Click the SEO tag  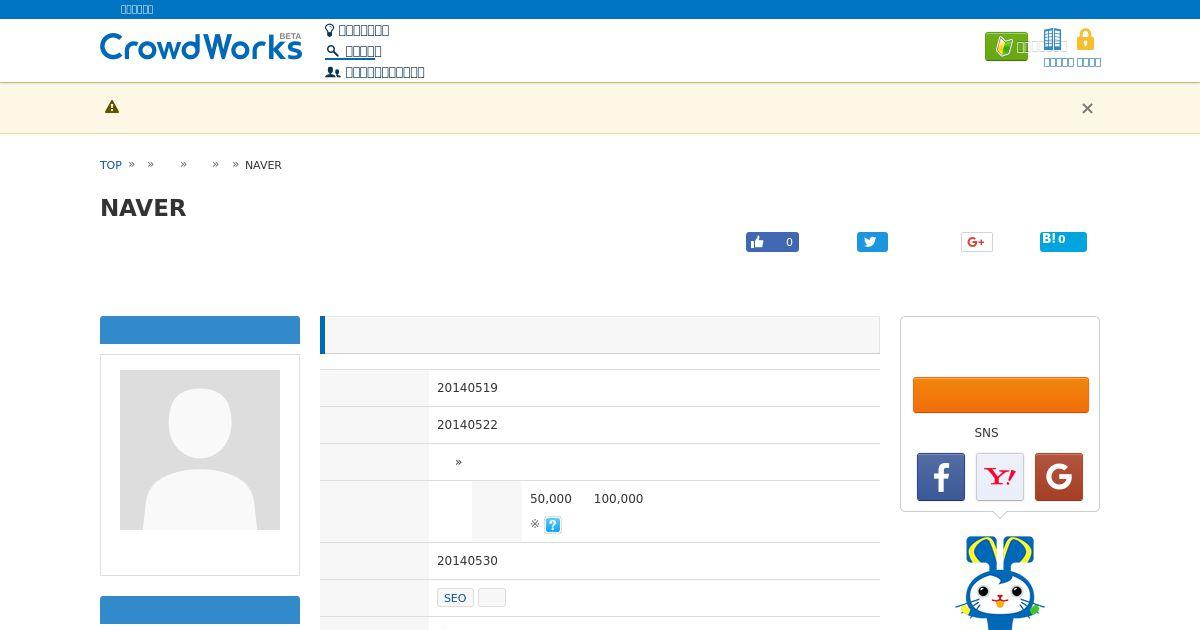[455, 598]
